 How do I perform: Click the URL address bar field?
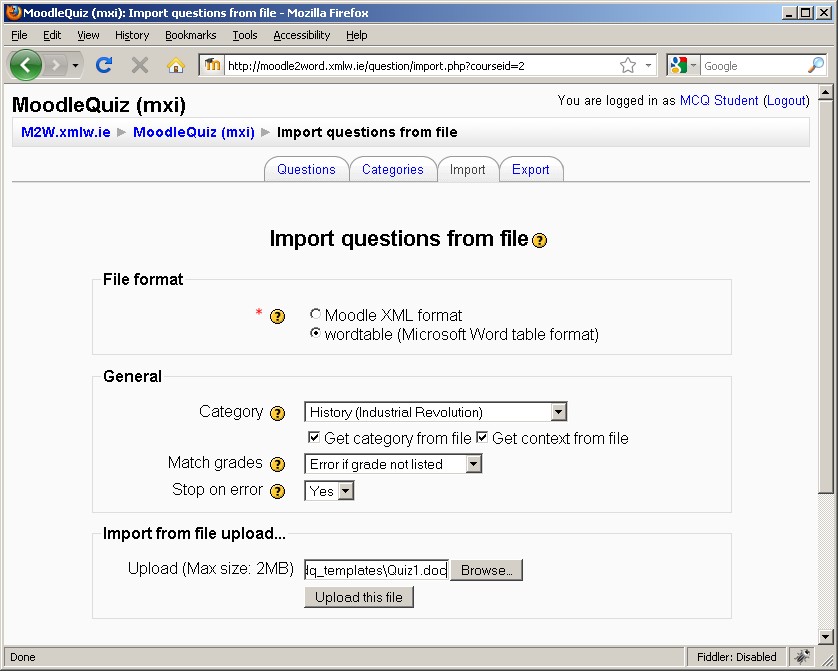tap(420, 66)
